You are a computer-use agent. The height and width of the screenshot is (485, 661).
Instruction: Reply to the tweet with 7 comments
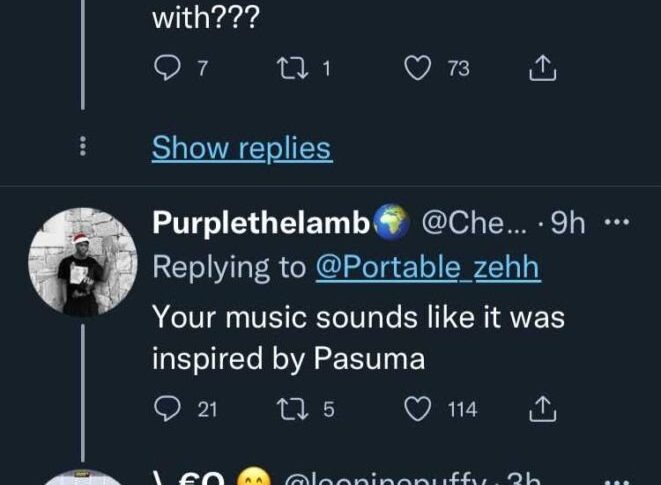click(x=166, y=69)
